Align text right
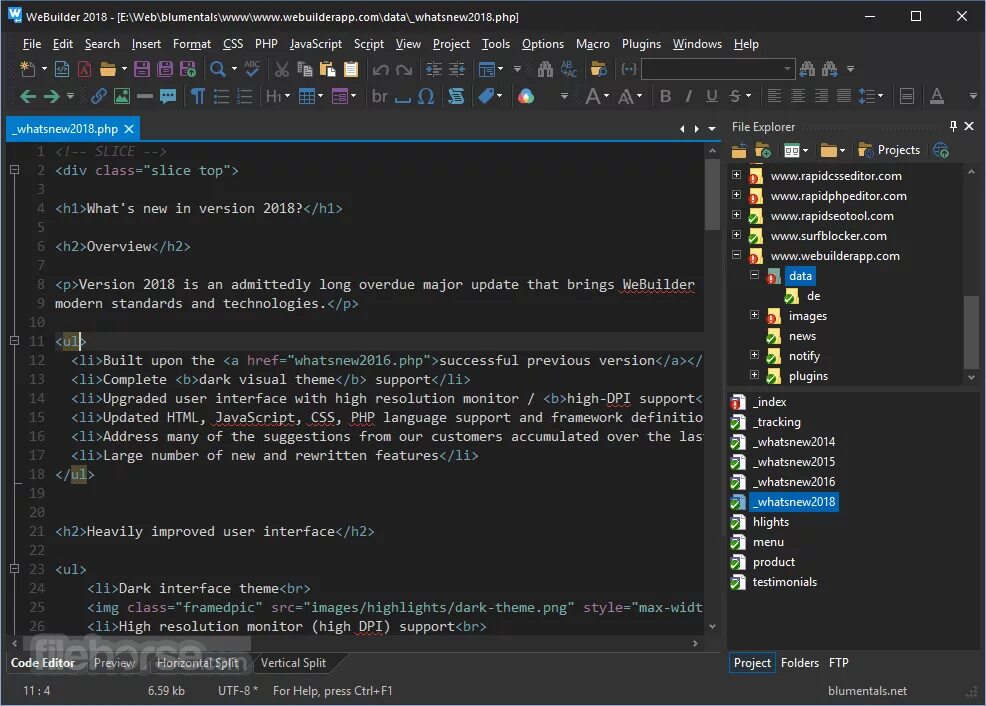Viewport: 986px width, 706px height. (821, 96)
